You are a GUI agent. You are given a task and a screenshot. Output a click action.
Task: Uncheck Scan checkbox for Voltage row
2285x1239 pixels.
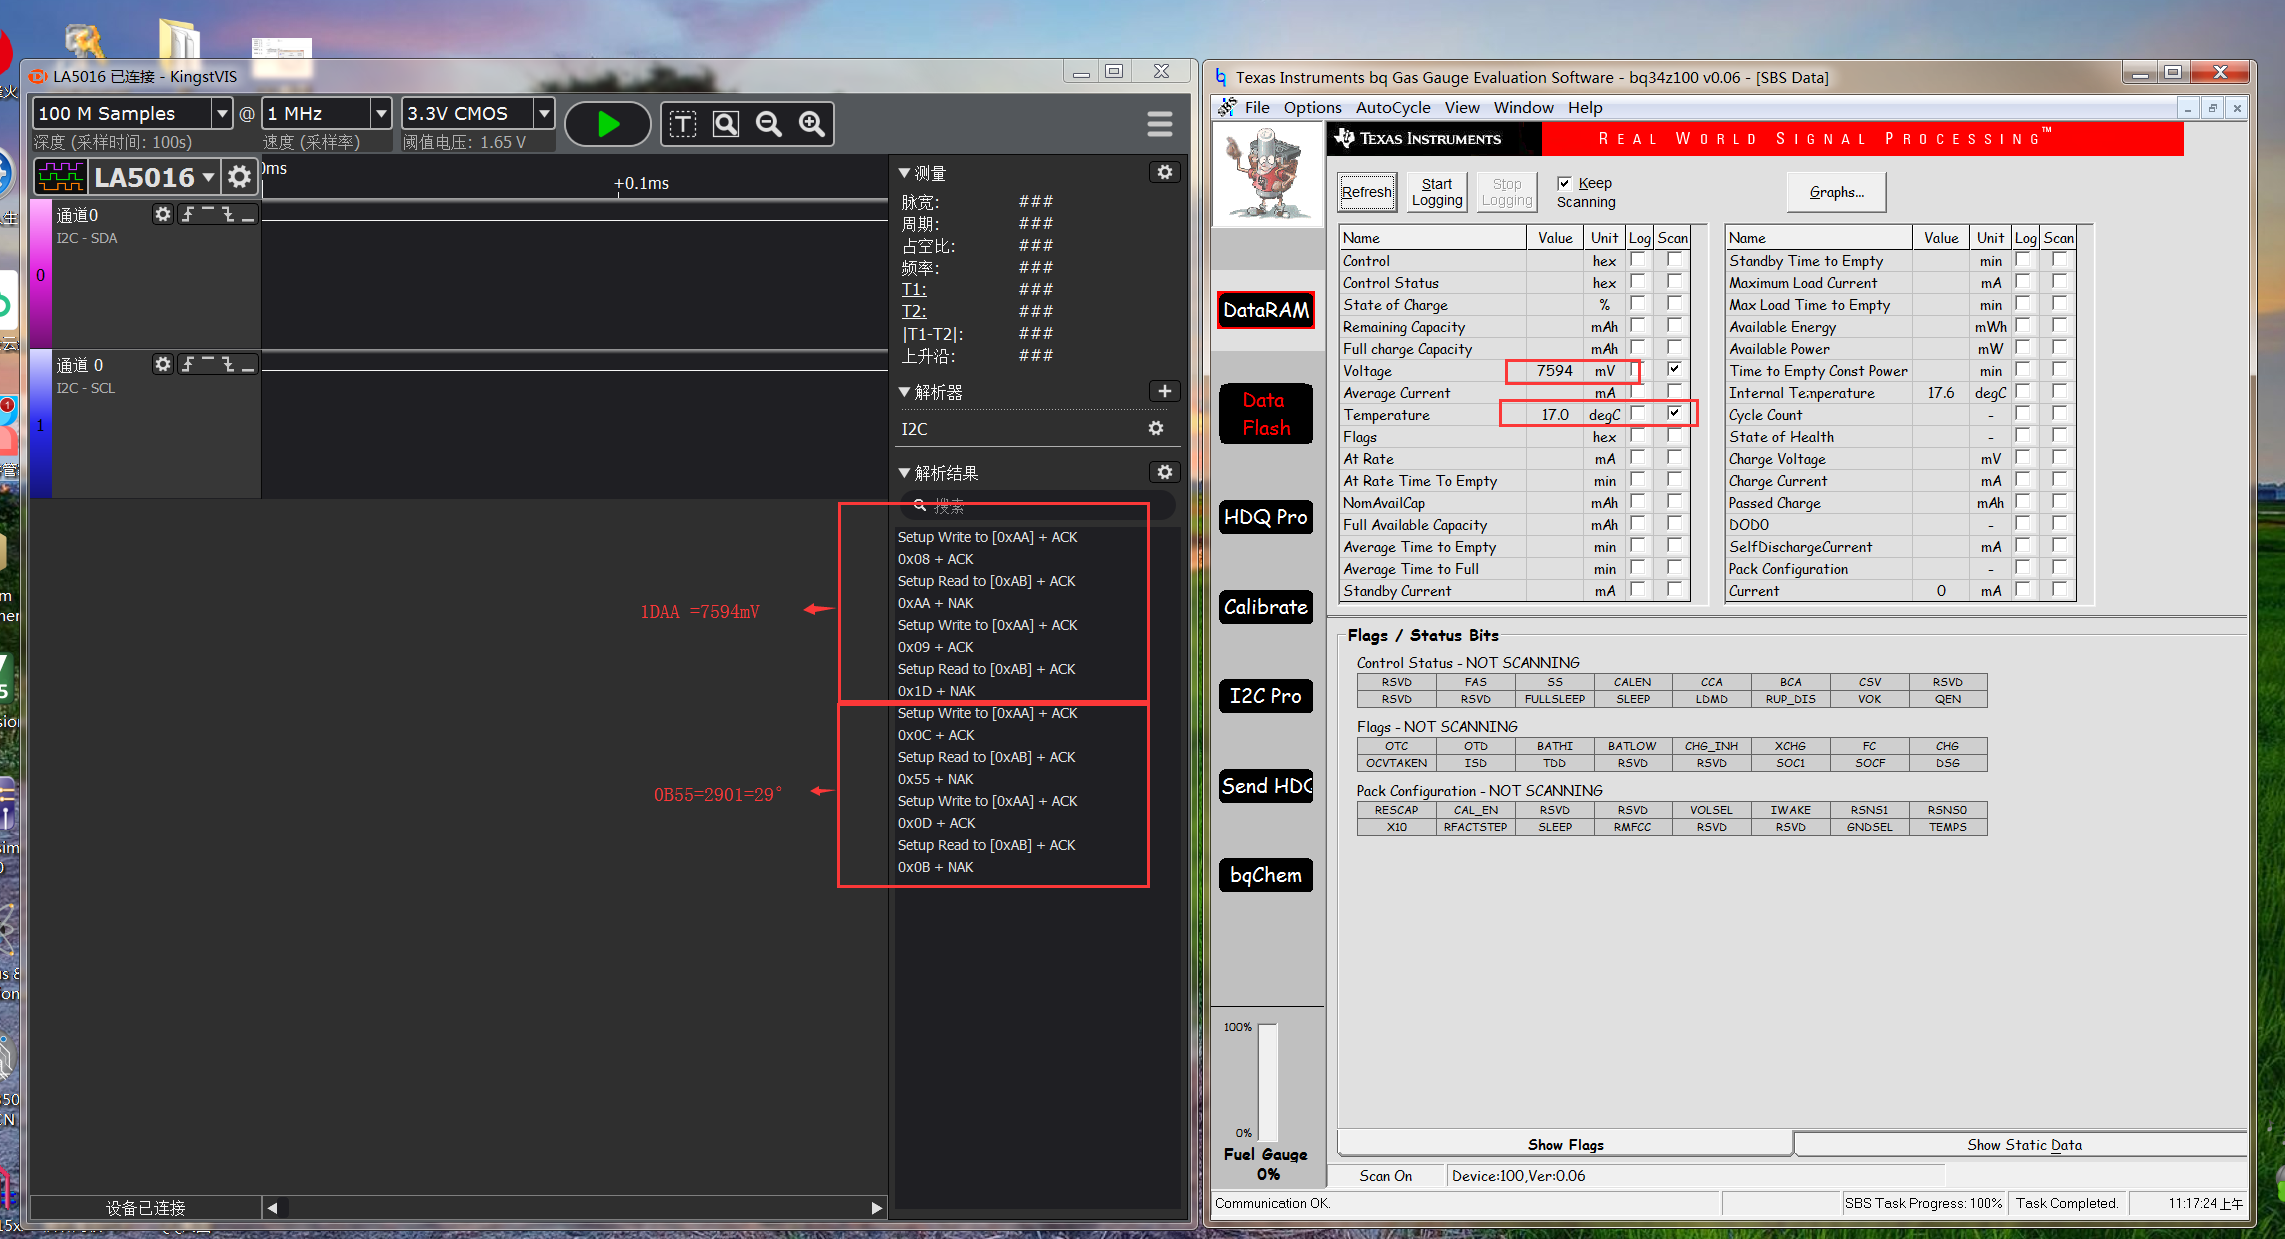(1673, 369)
